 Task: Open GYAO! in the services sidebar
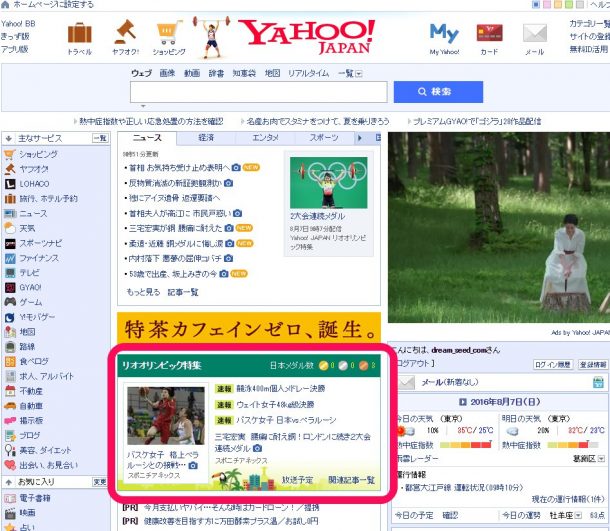[30, 287]
